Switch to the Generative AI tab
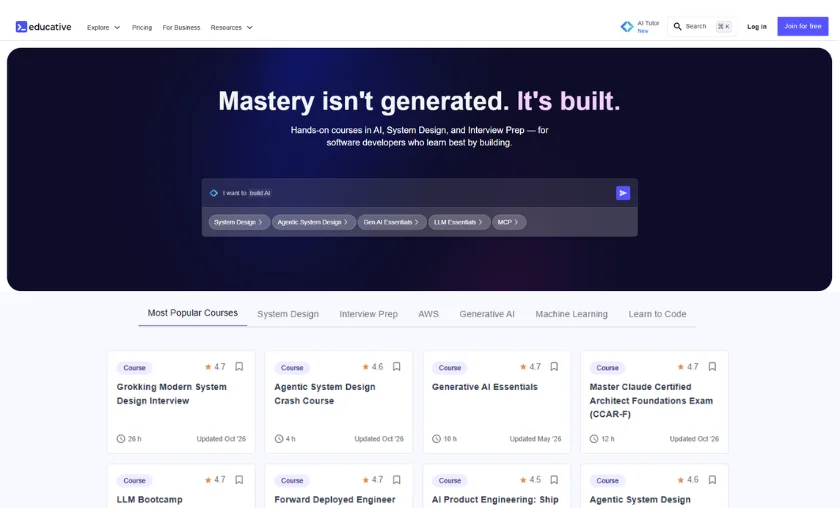840x508 pixels. click(487, 314)
